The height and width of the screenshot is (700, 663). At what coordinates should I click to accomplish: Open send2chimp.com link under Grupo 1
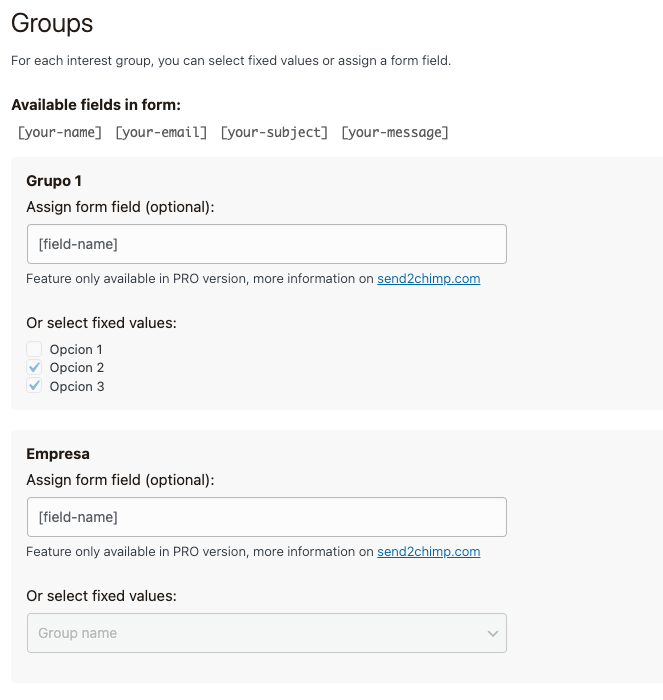[428, 279]
